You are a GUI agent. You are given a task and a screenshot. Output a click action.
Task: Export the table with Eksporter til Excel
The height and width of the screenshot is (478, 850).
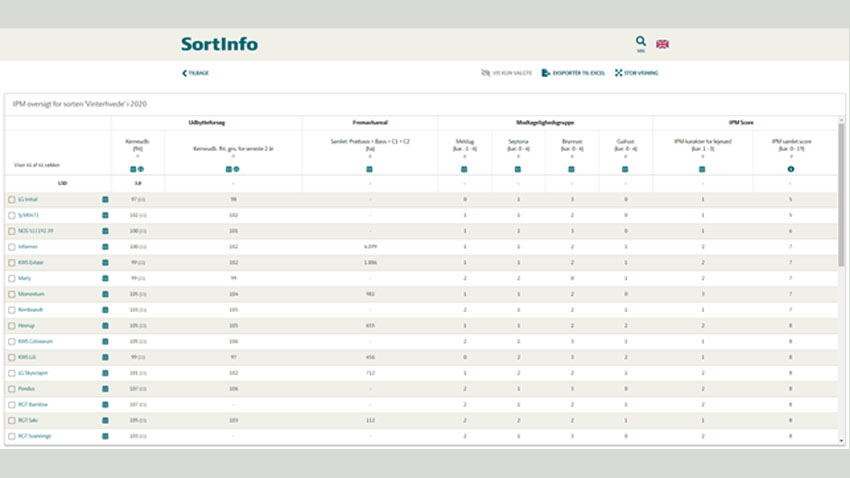[x=573, y=73]
